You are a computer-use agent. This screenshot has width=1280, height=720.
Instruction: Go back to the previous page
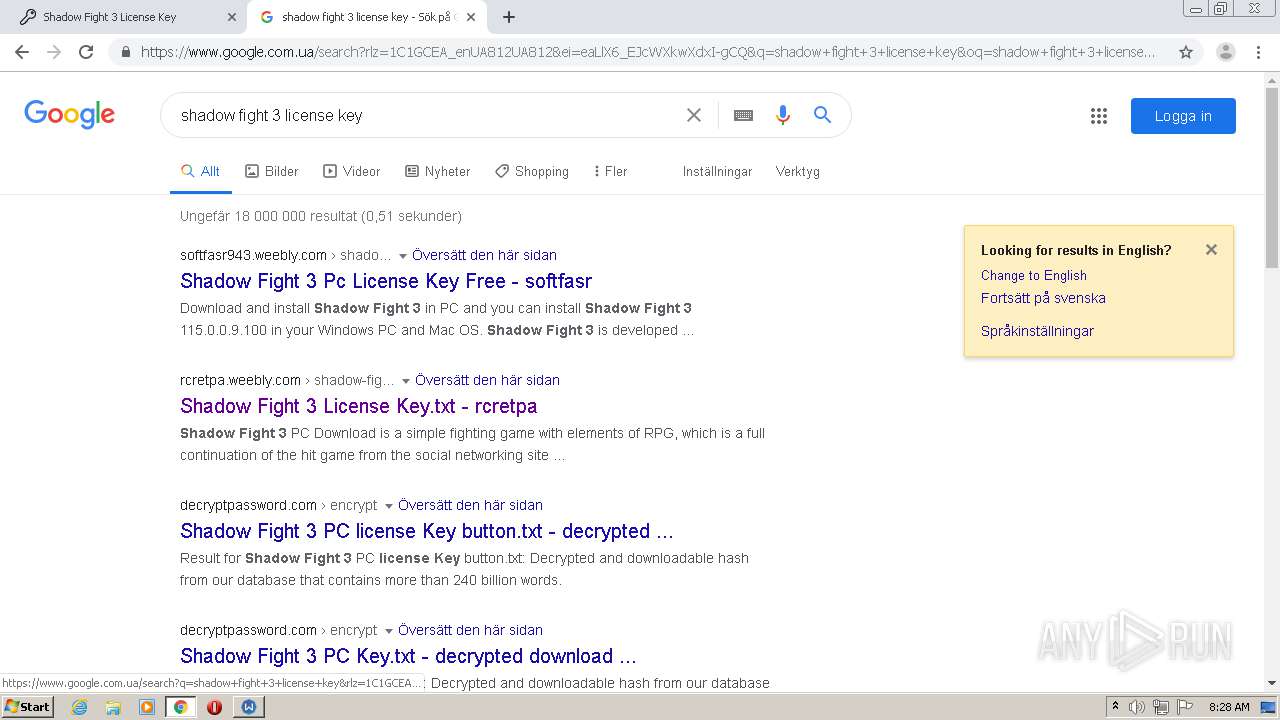(22, 52)
